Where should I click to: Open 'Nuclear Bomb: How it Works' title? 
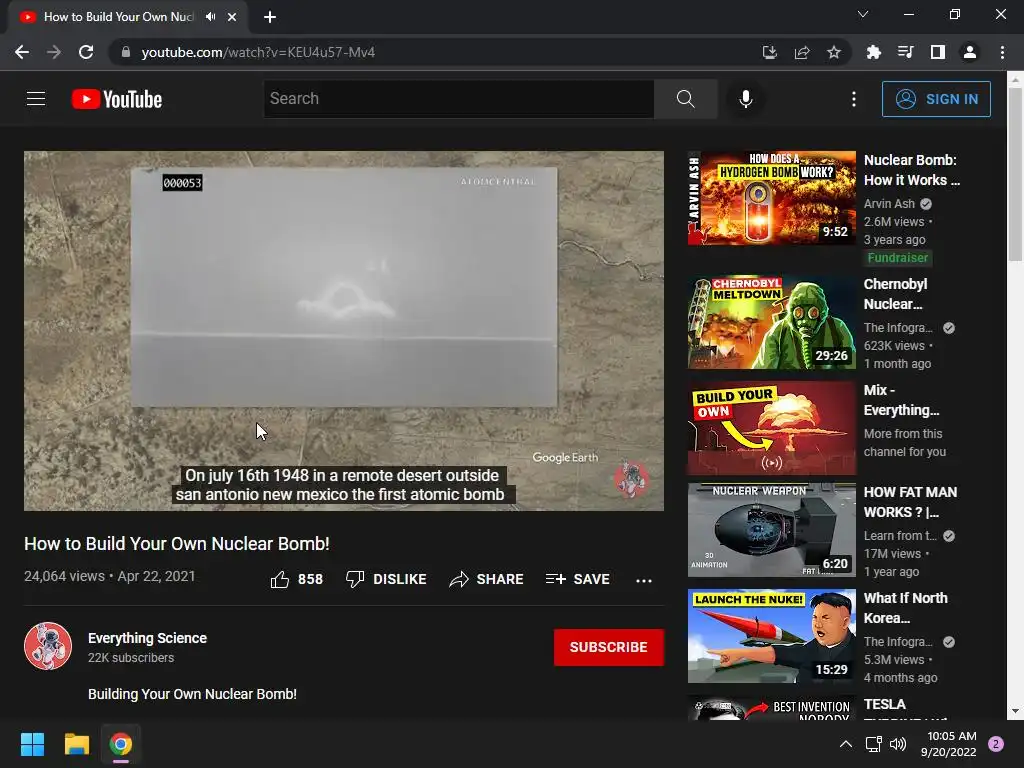click(912, 170)
